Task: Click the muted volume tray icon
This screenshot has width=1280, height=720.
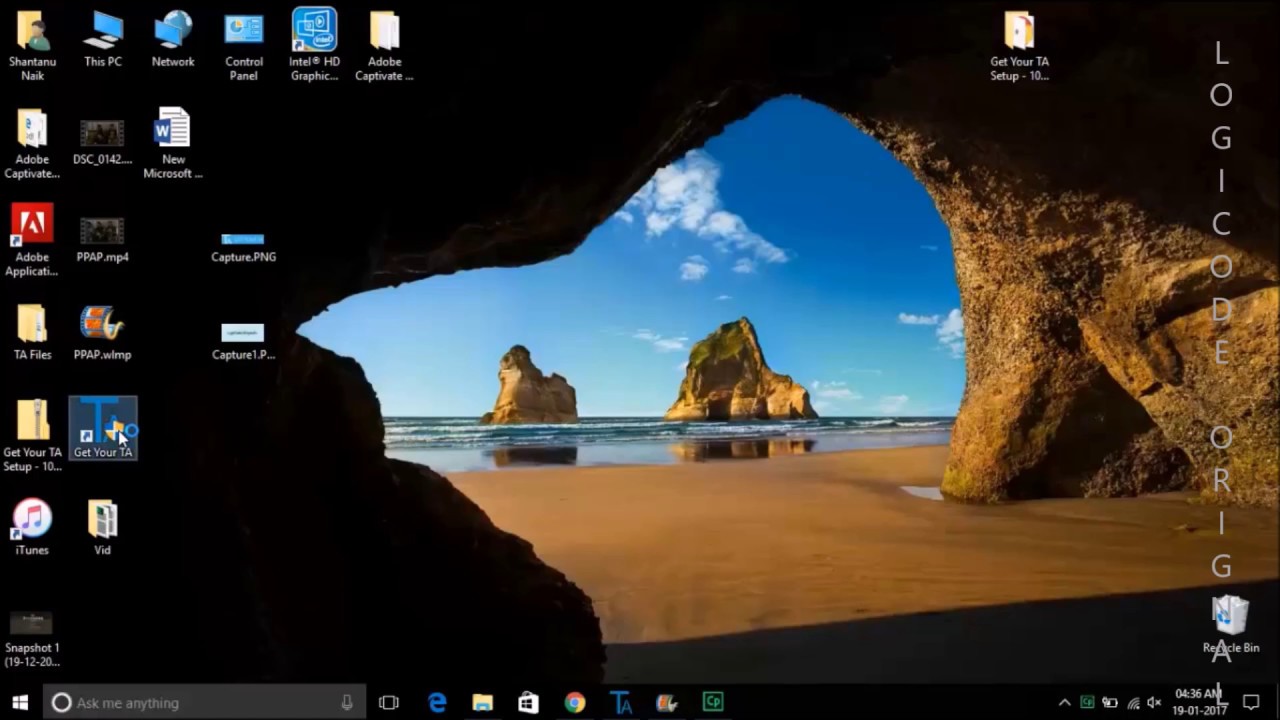Action: [1154, 702]
